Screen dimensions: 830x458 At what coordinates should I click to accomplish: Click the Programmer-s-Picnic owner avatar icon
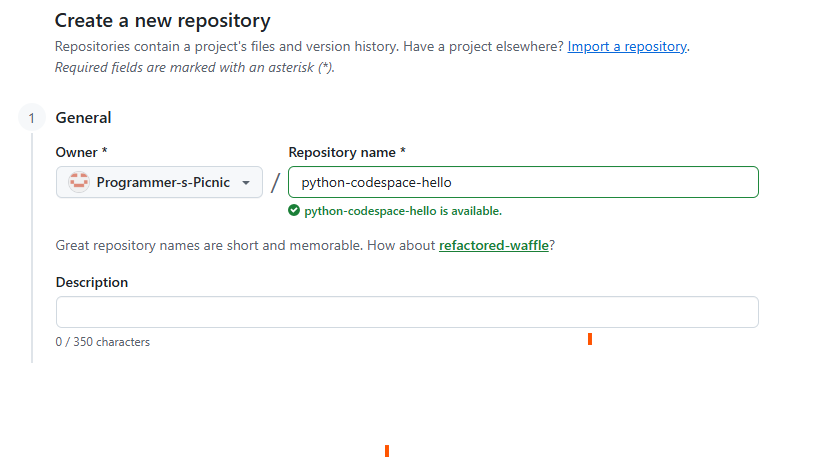point(79,182)
